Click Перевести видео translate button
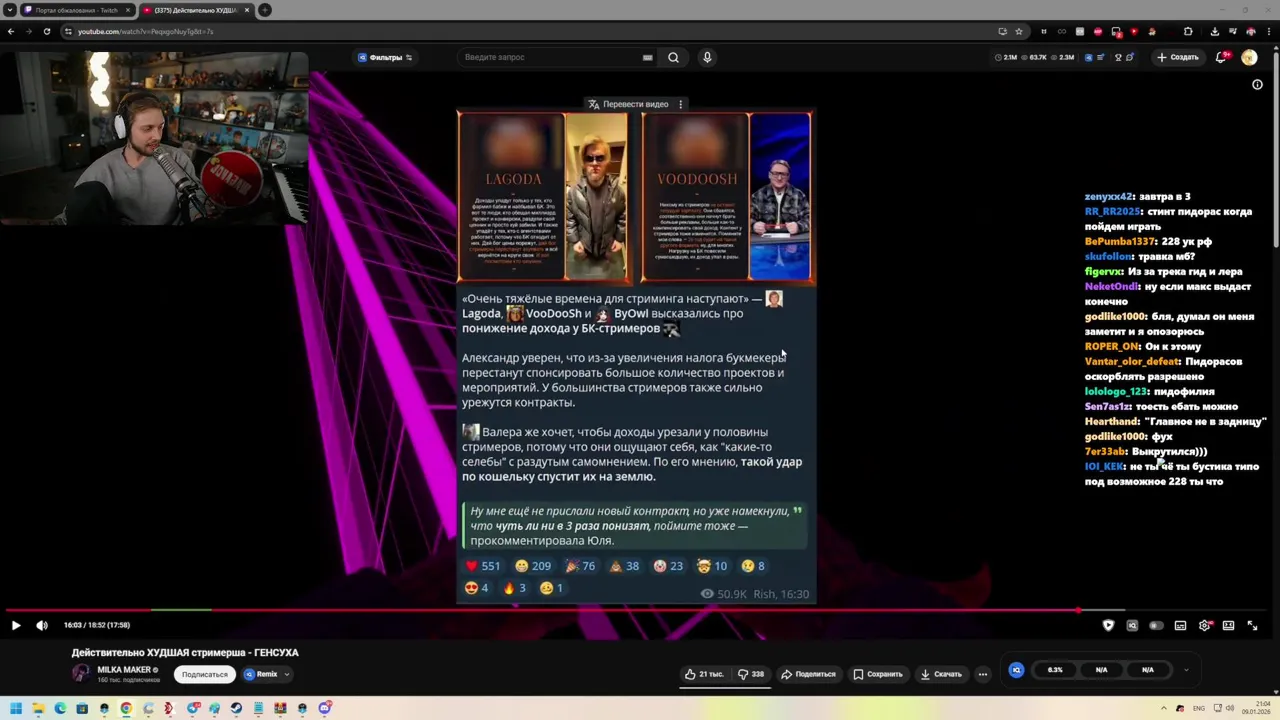Image resolution: width=1280 pixels, height=720 pixels. pyautogui.click(x=628, y=104)
